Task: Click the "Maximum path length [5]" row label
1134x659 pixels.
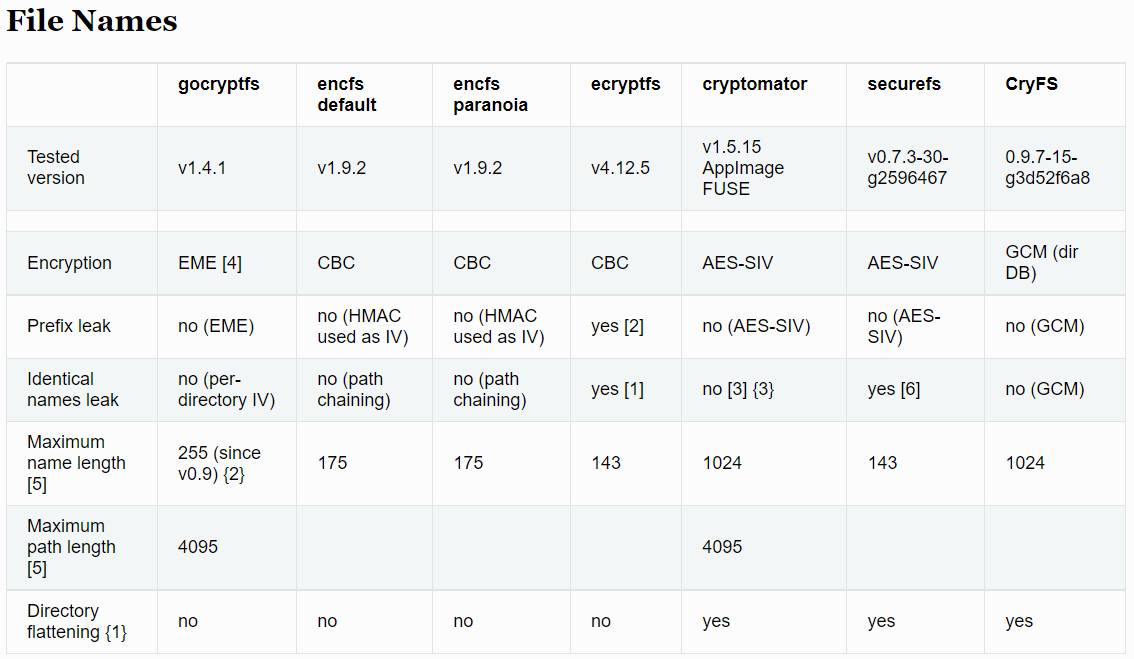Action: pos(71,547)
